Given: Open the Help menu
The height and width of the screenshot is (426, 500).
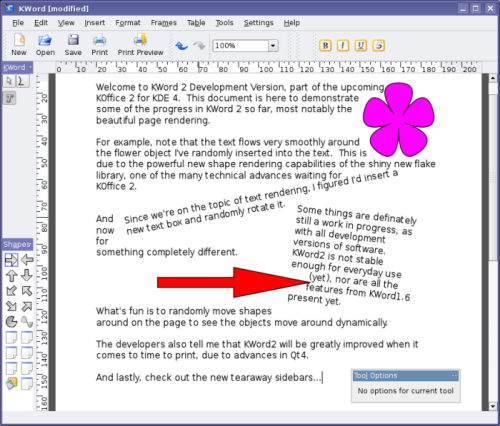Looking at the screenshot, I should click(x=292, y=23).
